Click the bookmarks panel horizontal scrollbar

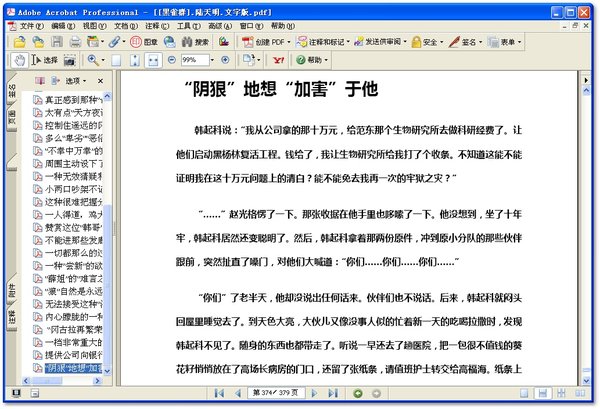pyautogui.click(x=62, y=381)
